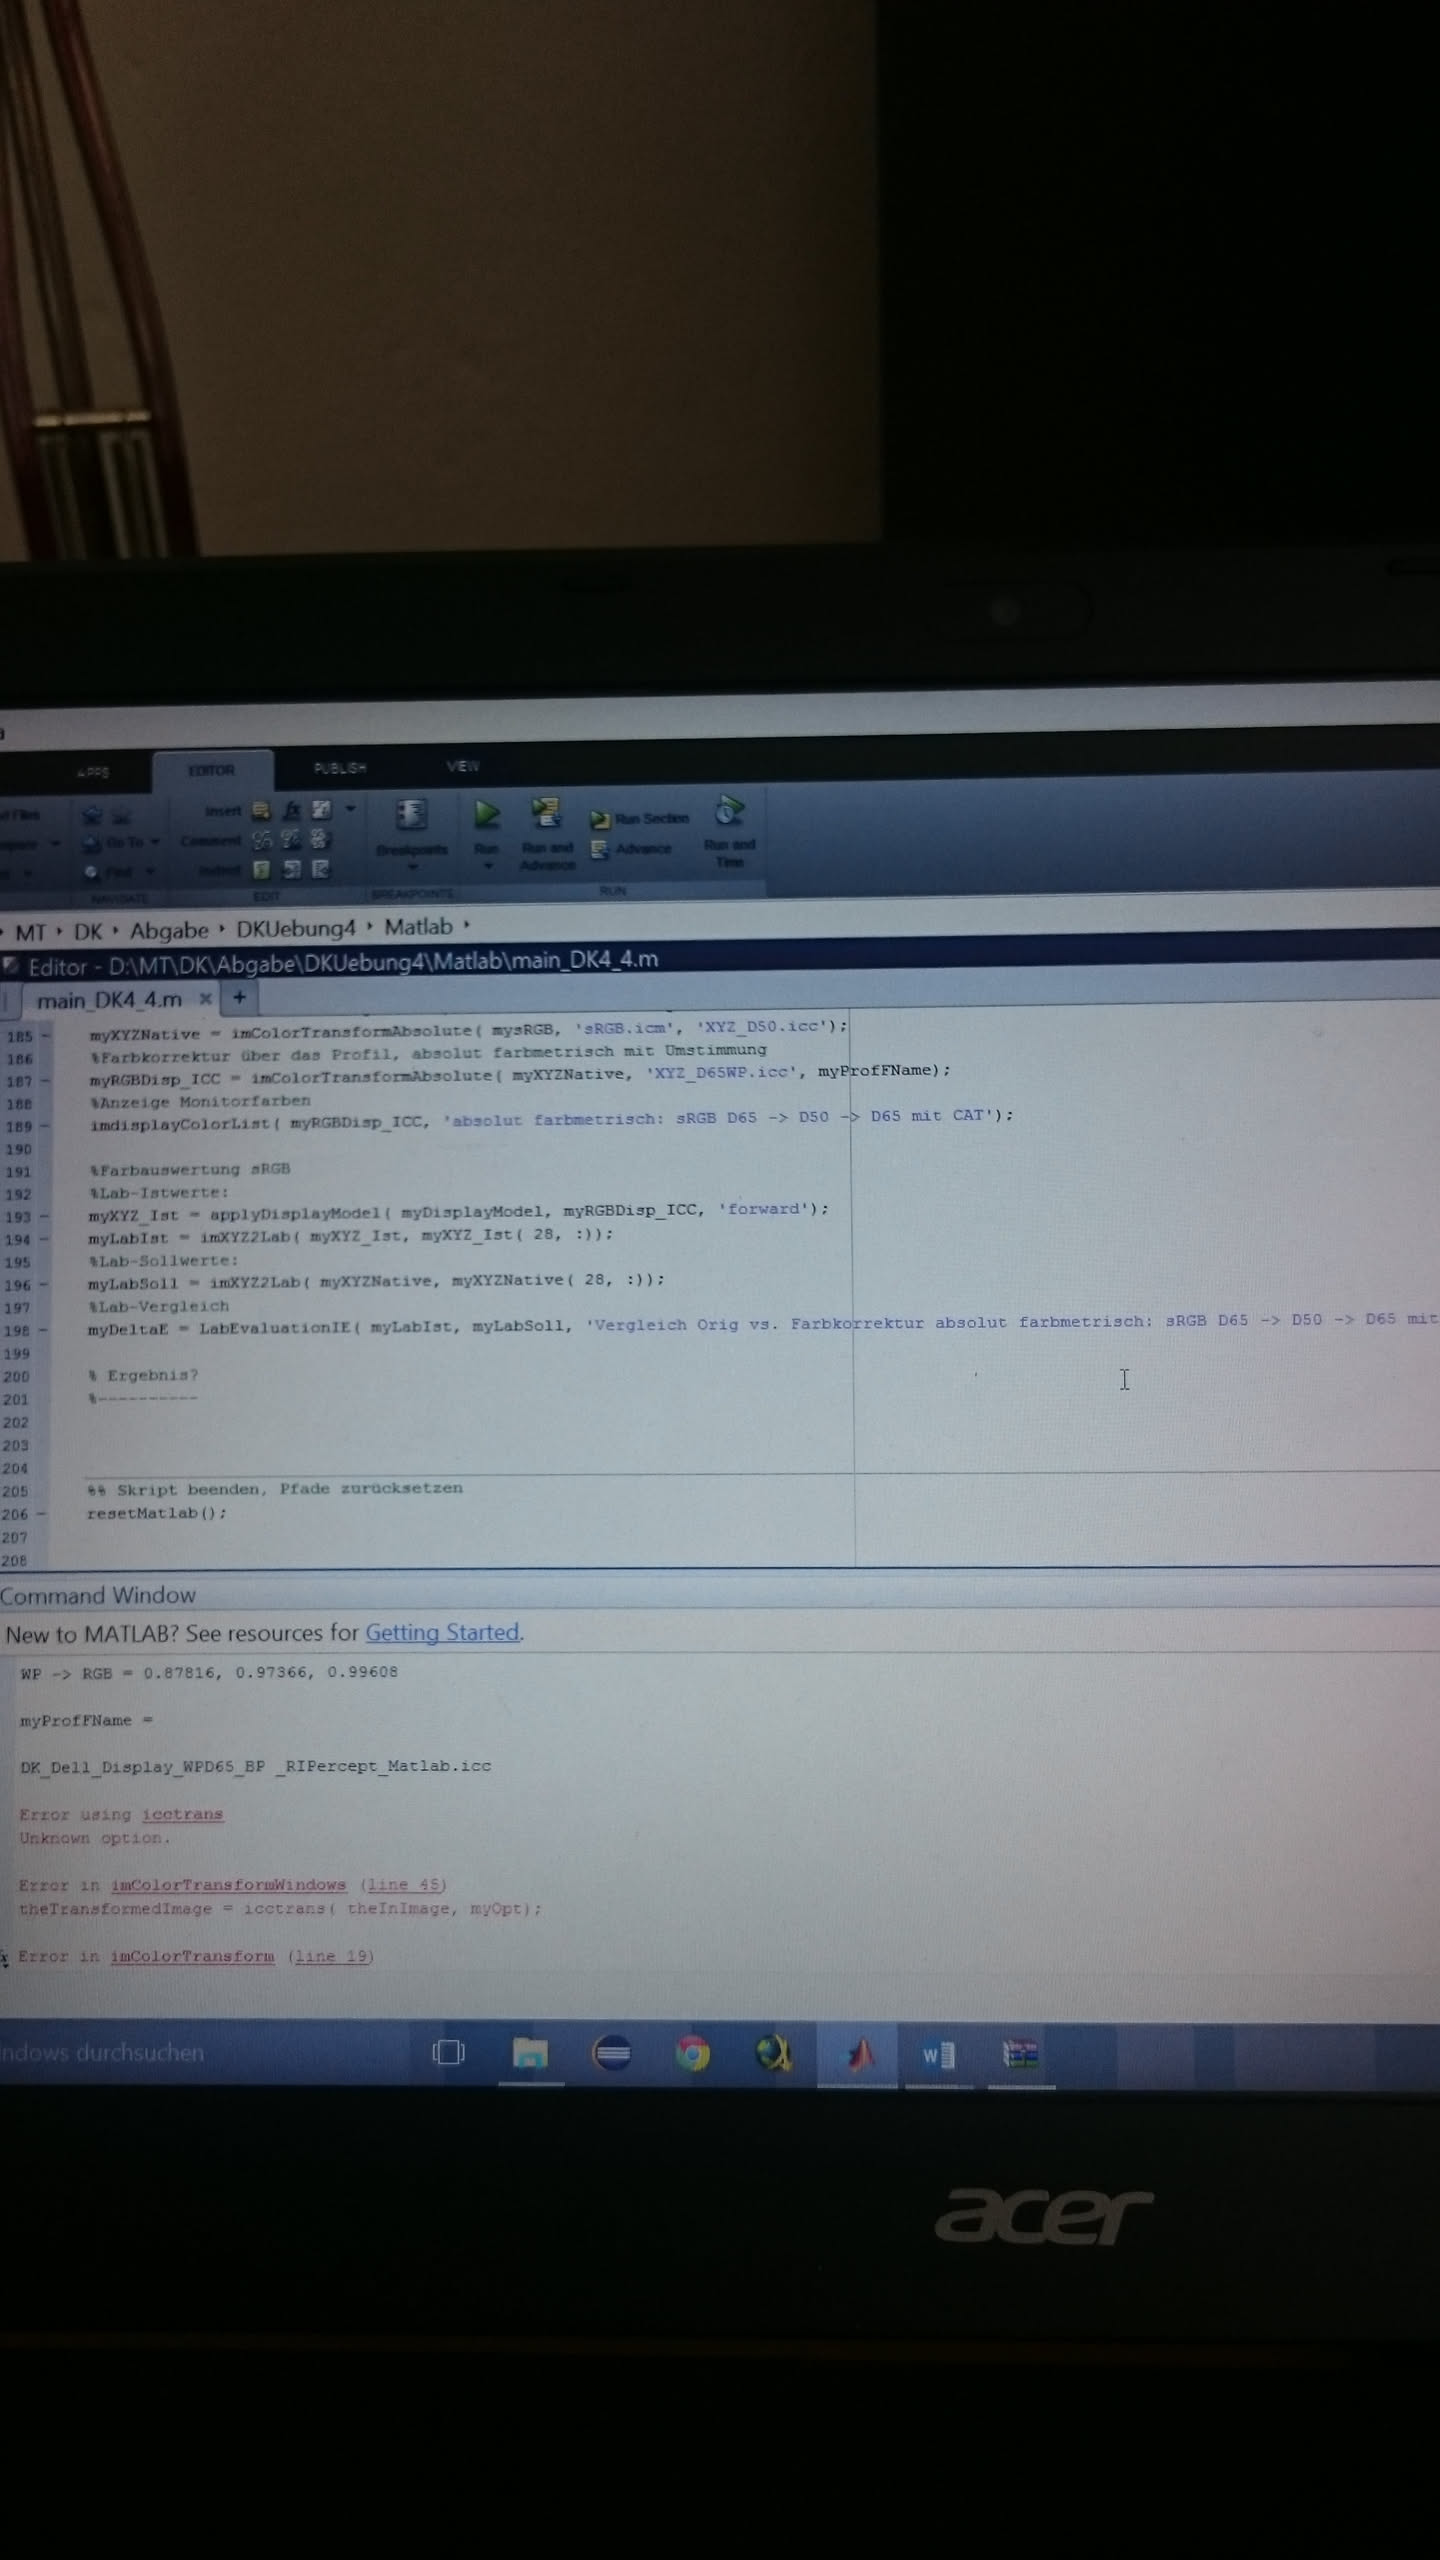Click the DKUebung4 folder in address path

tap(295, 929)
